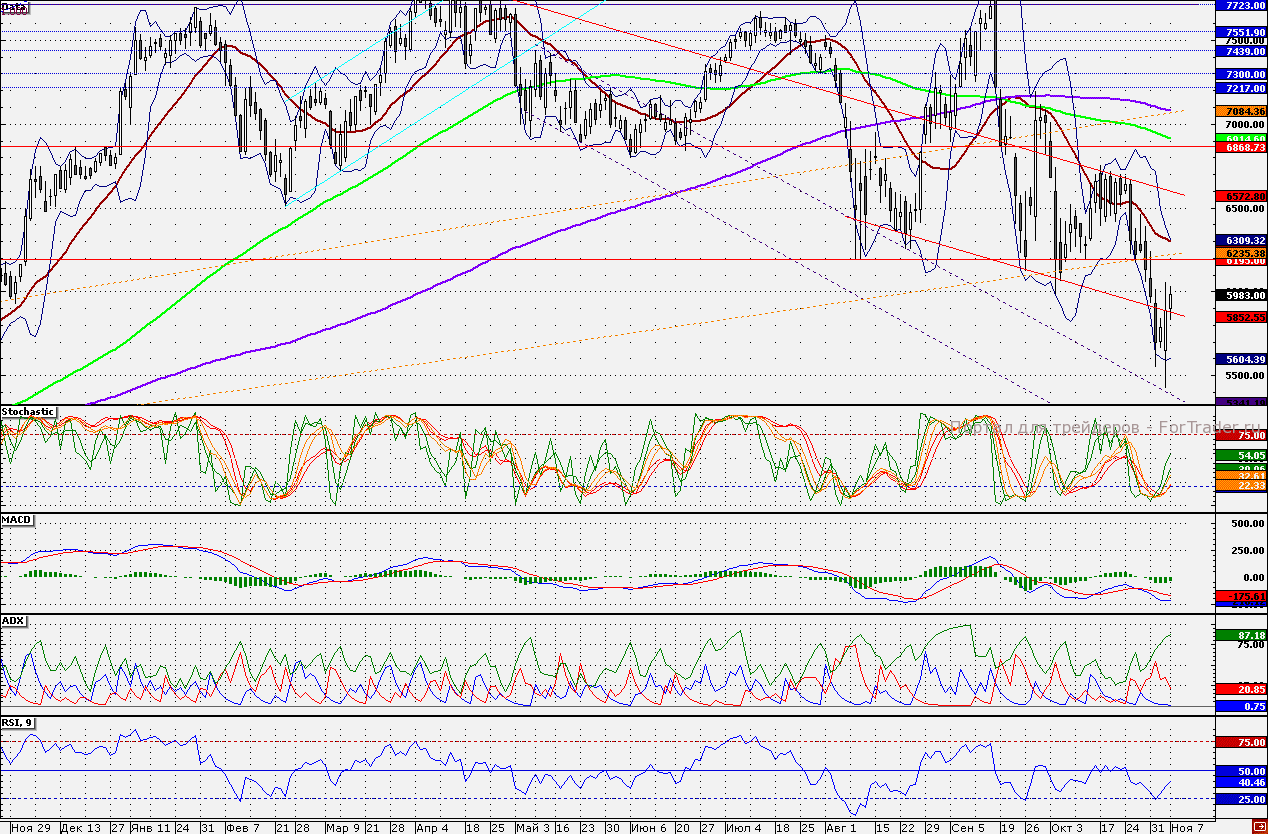
Task: Select the 7723.00 price label
Action: point(1240,6)
